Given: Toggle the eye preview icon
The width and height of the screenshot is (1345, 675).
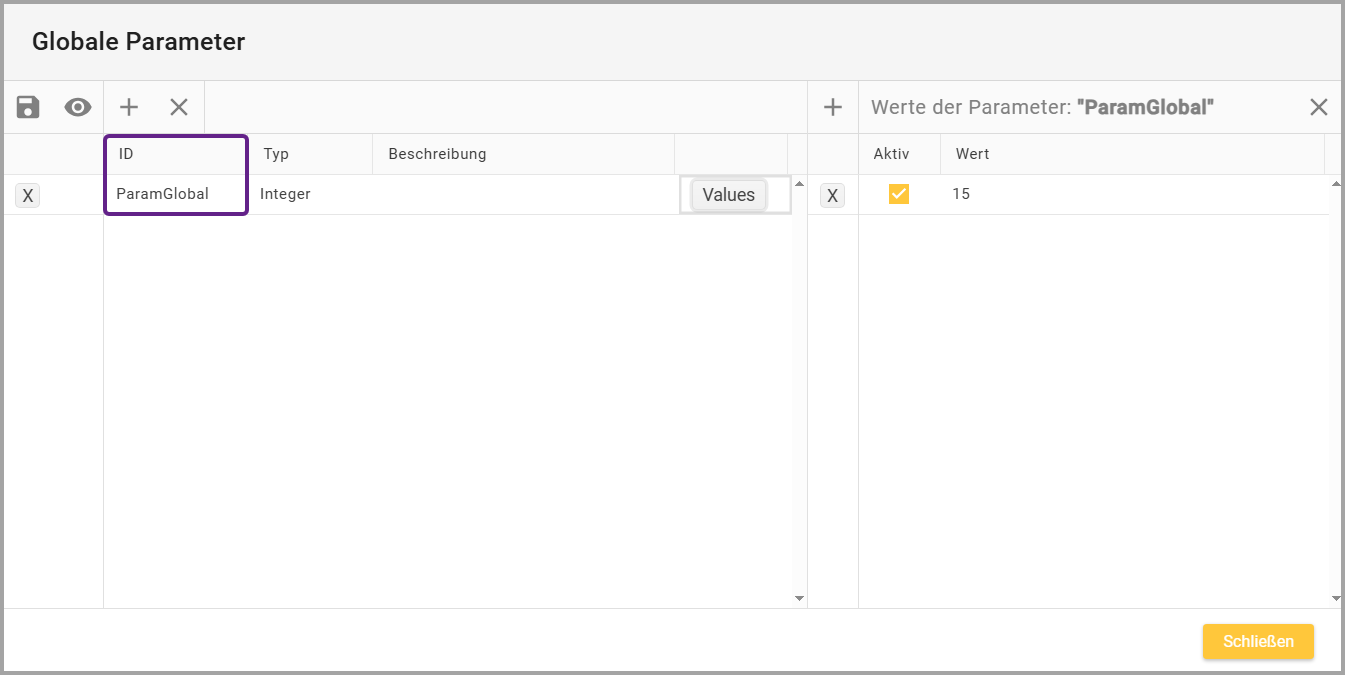Looking at the screenshot, I should [78, 107].
